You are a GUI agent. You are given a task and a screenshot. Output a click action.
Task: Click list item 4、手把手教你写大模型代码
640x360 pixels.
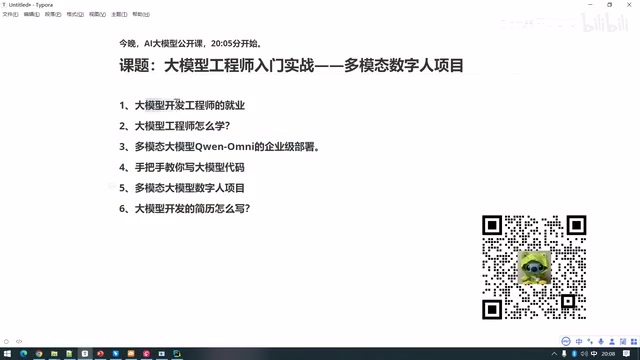click(x=182, y=167)
